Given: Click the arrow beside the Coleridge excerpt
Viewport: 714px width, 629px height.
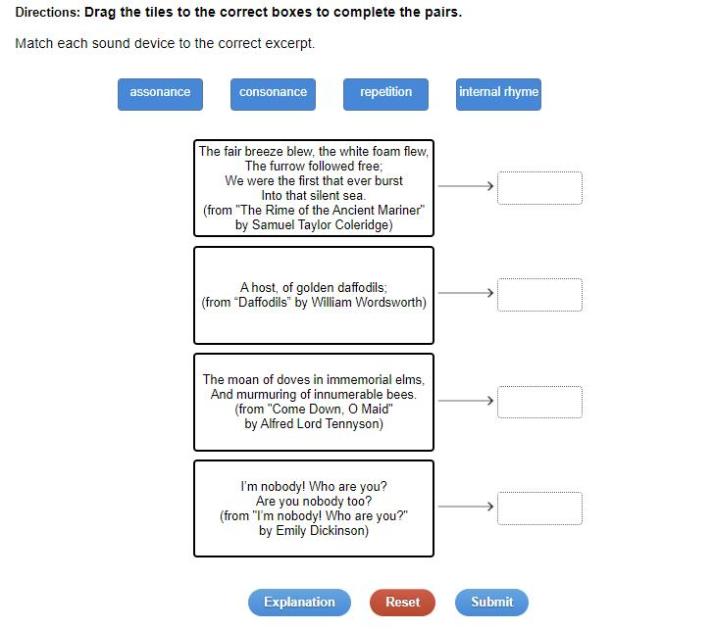Looking at the screenshot, I should click(x=466, y=186).
